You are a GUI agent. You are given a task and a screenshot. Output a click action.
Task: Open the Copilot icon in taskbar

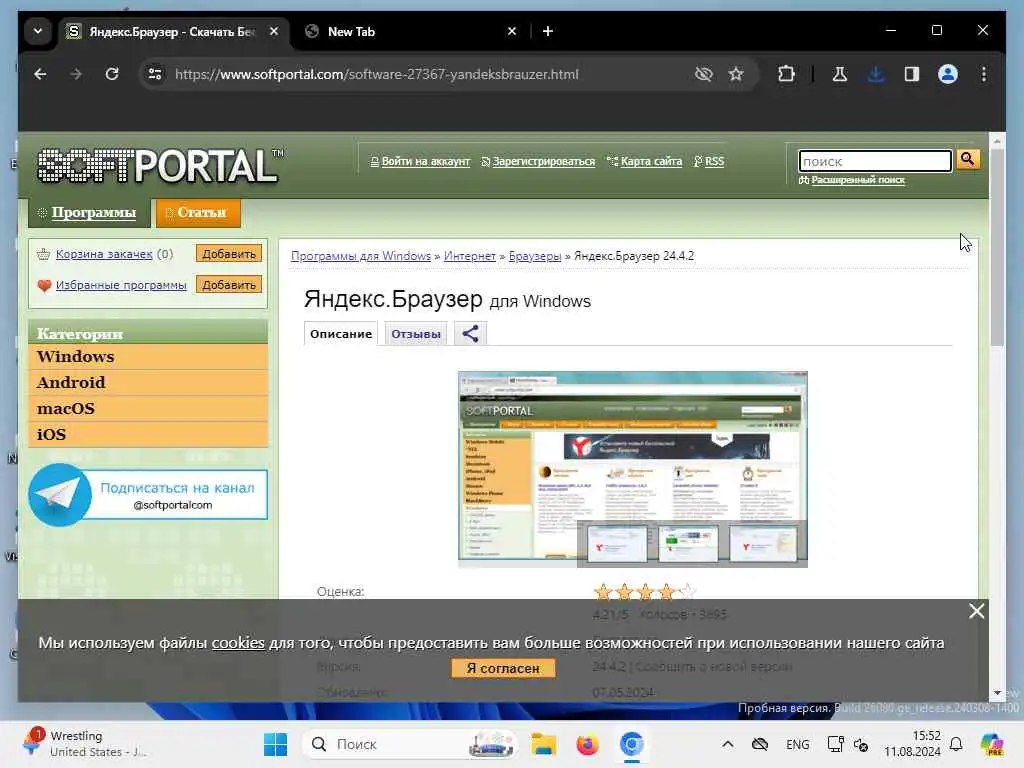point(991,744)
